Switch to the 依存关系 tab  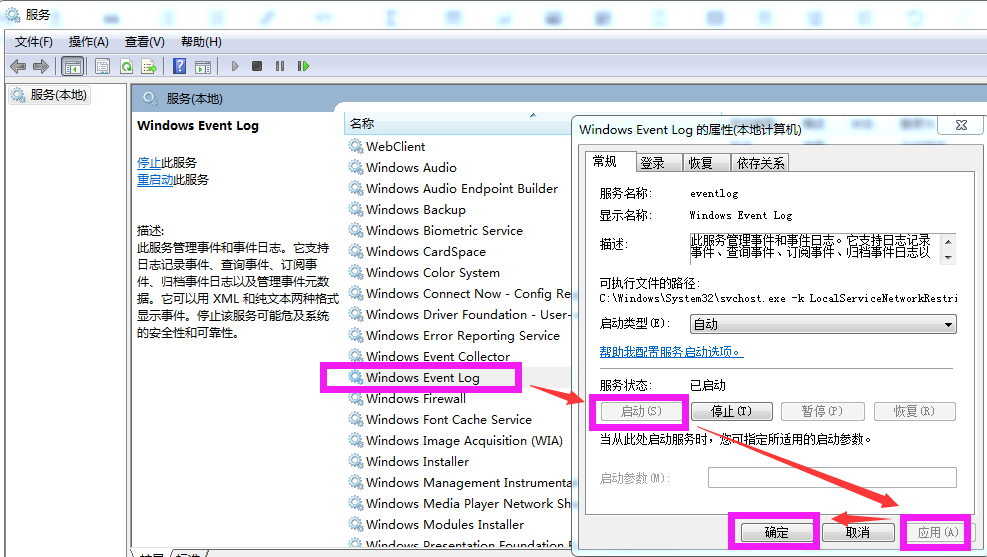(x=760, y=163)
